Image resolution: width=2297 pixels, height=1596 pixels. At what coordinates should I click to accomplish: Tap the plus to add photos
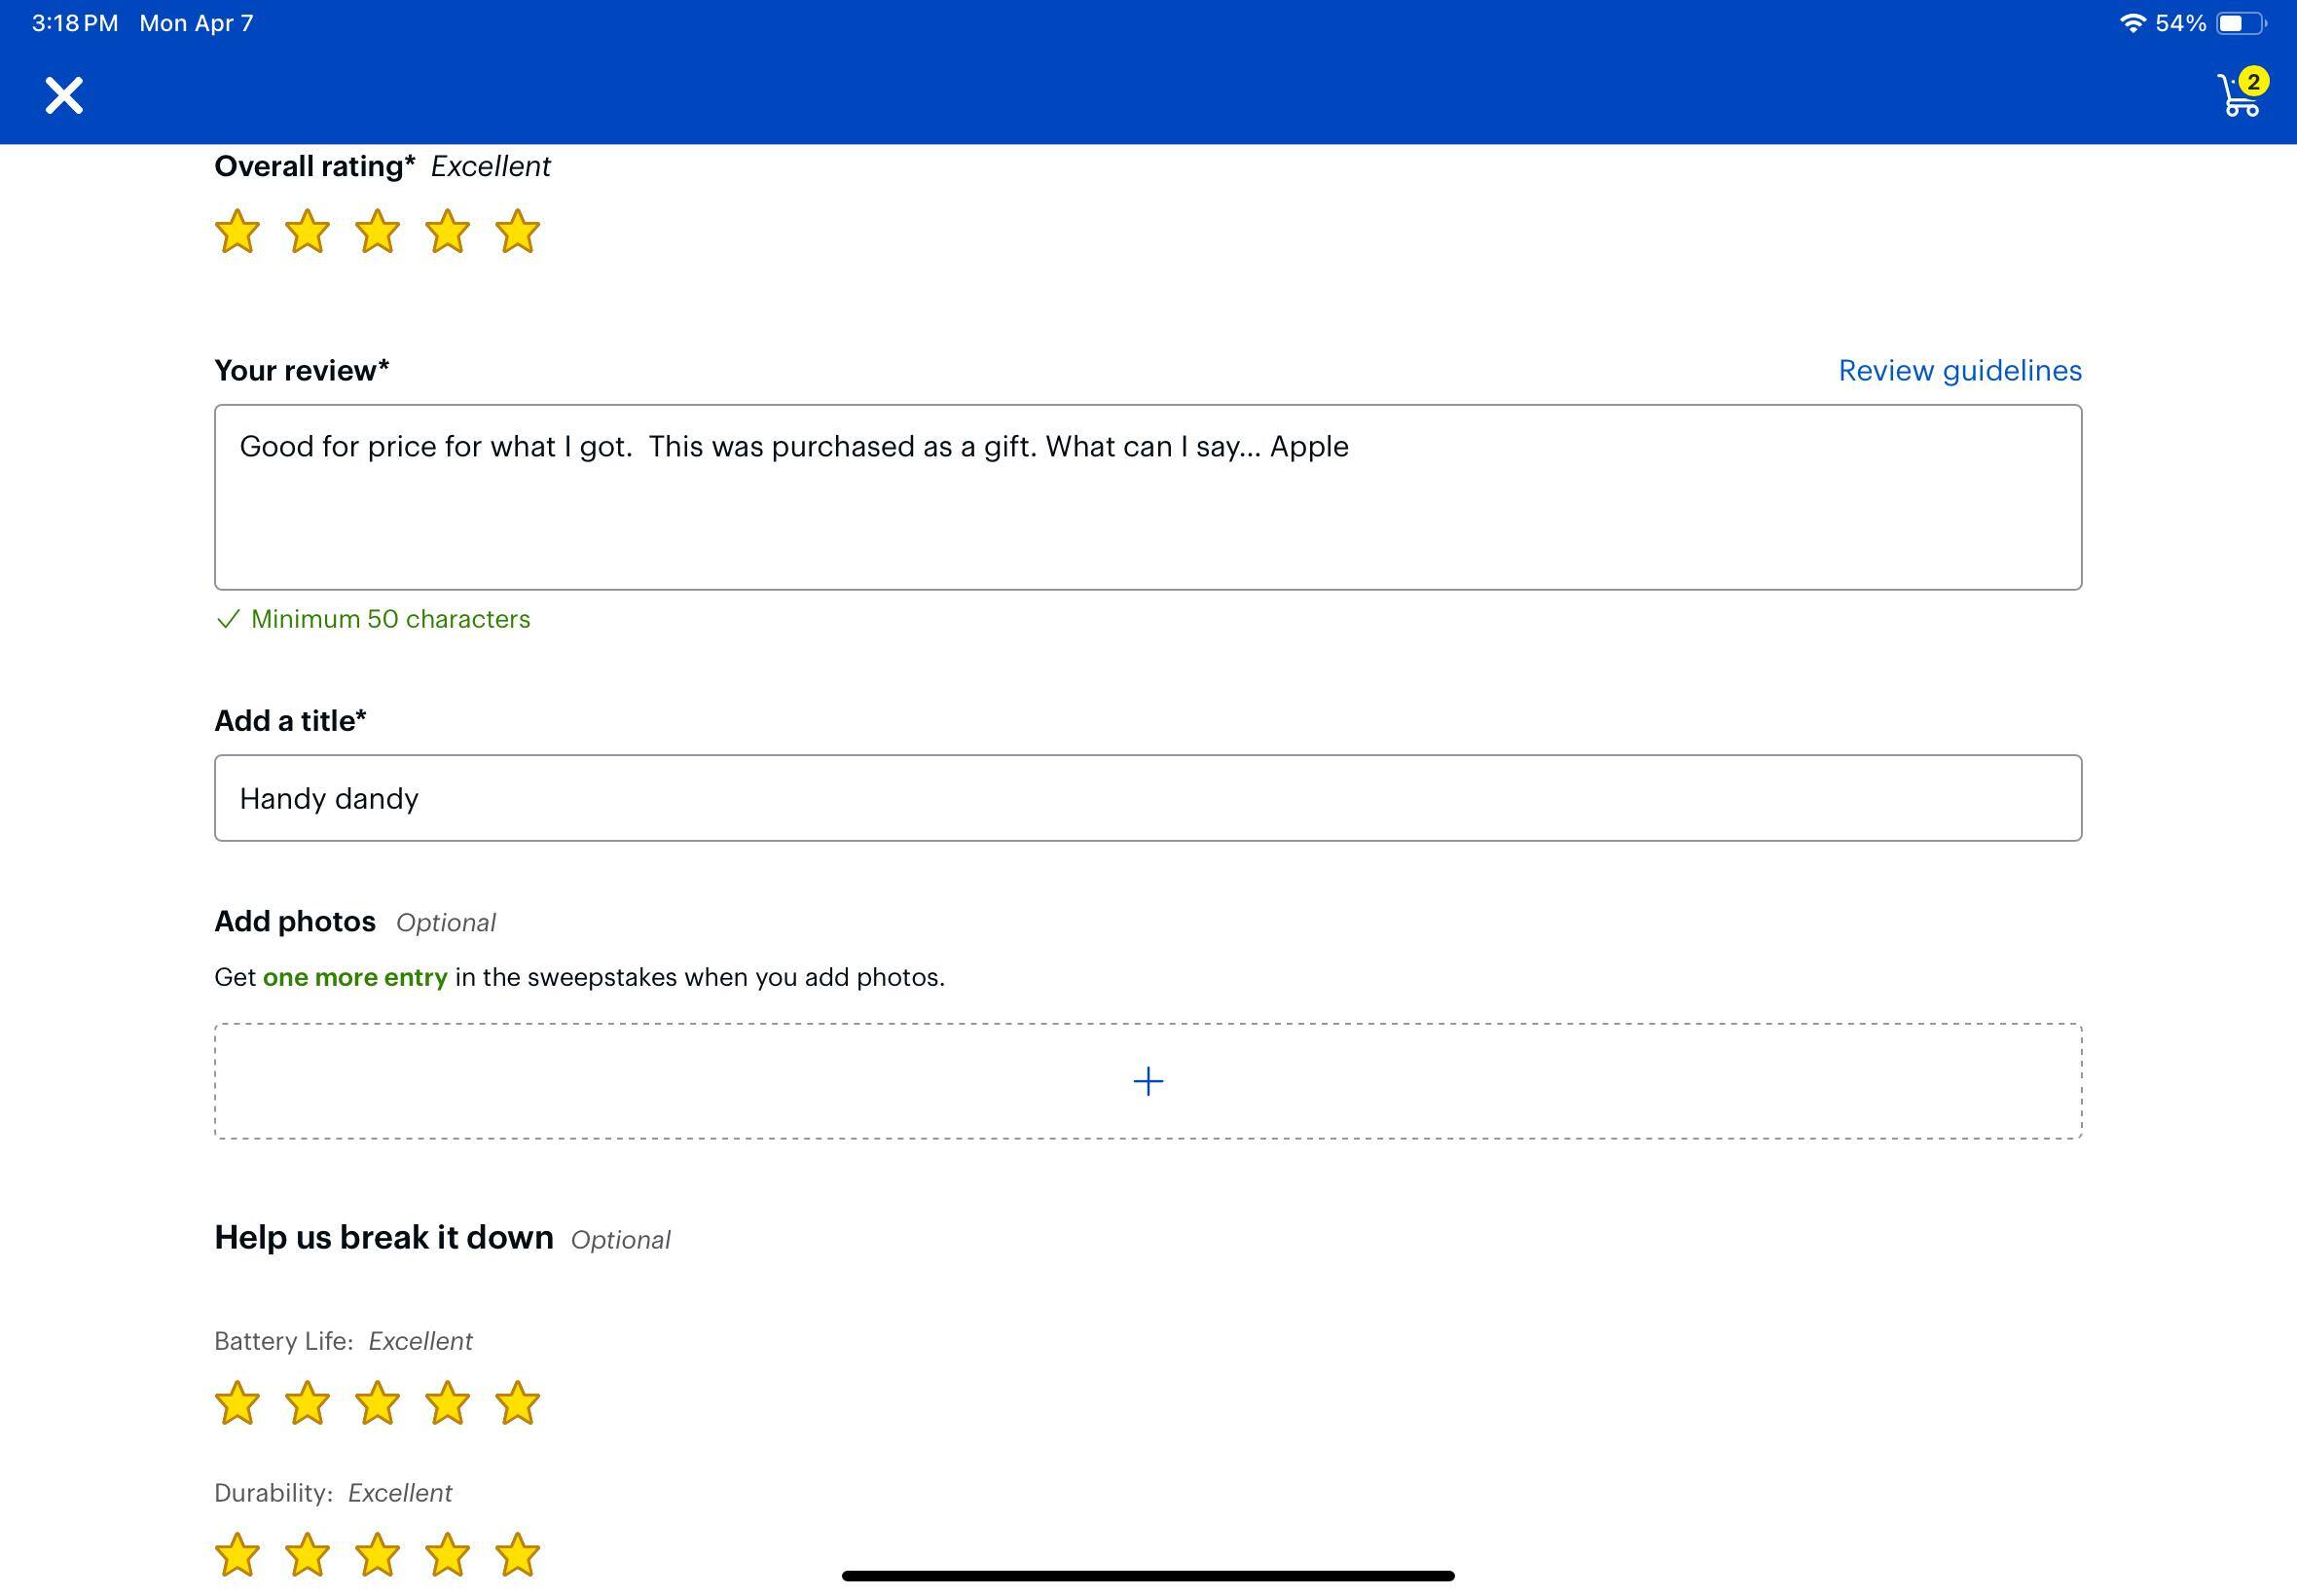pos(1147,1081)
